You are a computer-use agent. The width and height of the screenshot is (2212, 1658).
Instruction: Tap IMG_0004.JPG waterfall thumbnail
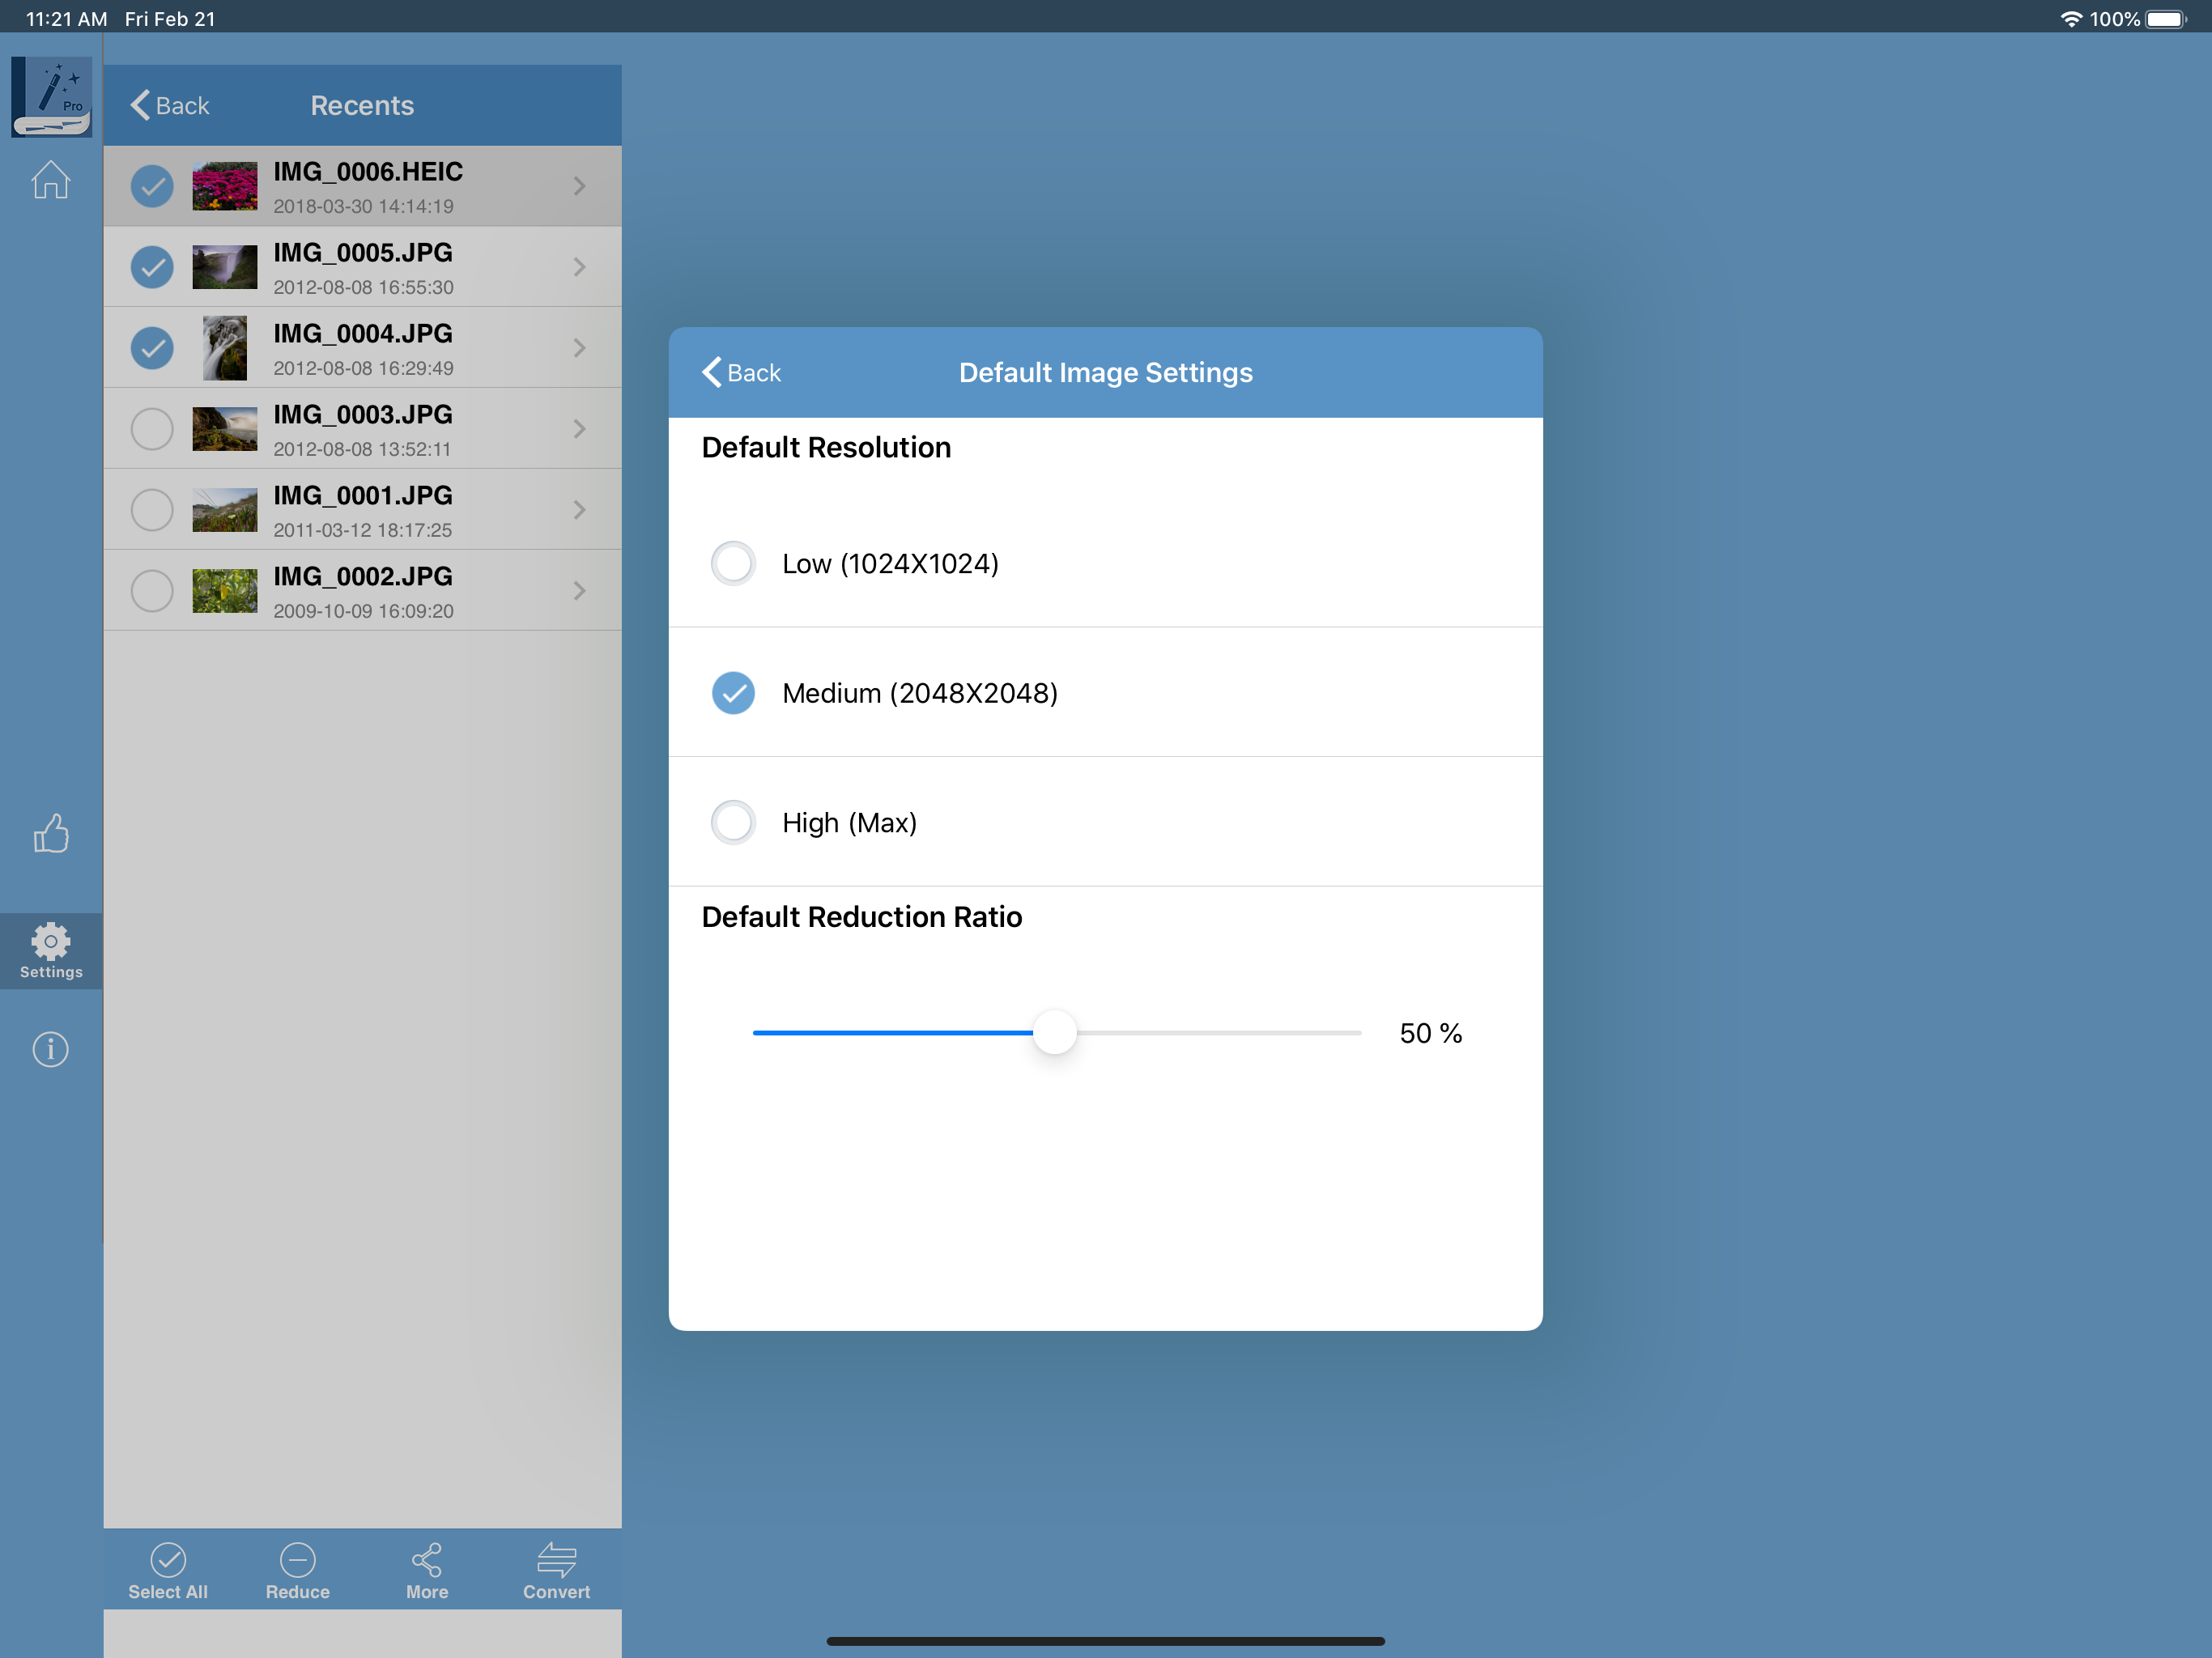click(x=224, y=348)
